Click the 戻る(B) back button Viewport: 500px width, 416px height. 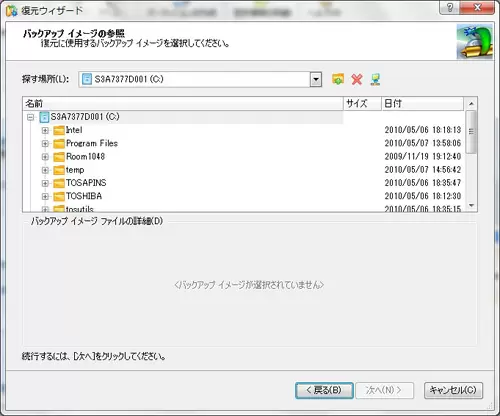click(324, 390)
